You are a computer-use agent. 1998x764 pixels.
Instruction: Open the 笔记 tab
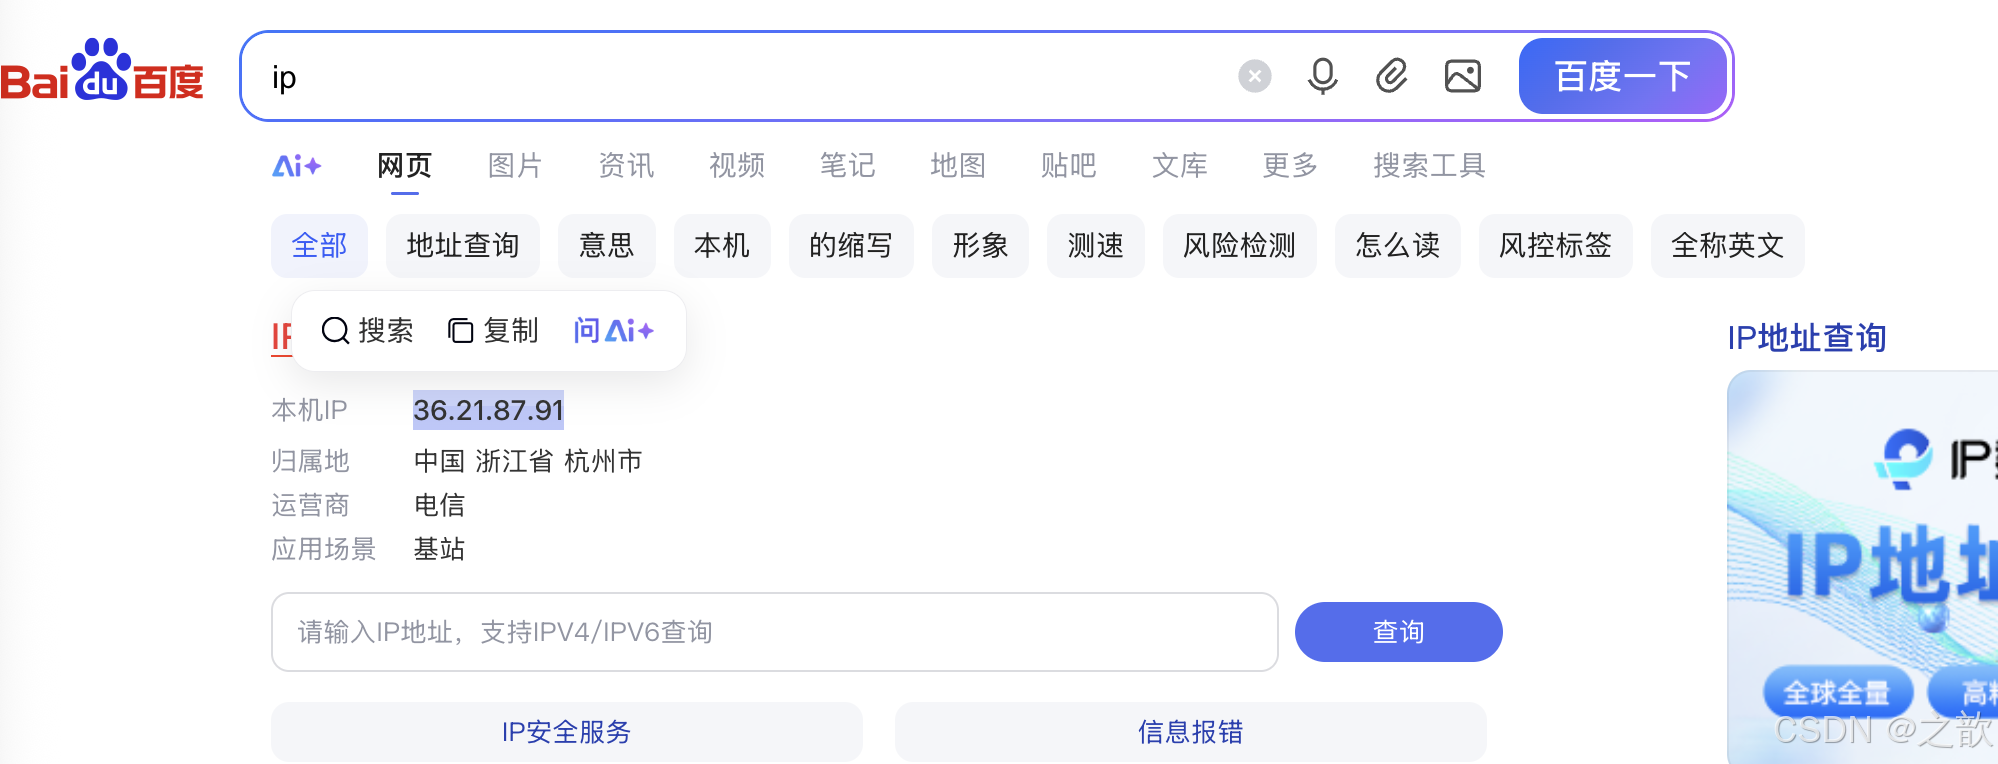click(x=847, y=165)
